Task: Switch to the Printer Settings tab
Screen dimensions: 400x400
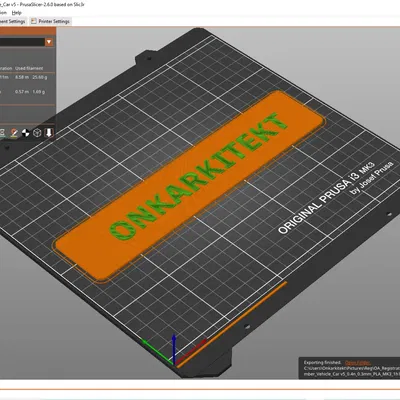Action: click(50, 21)
